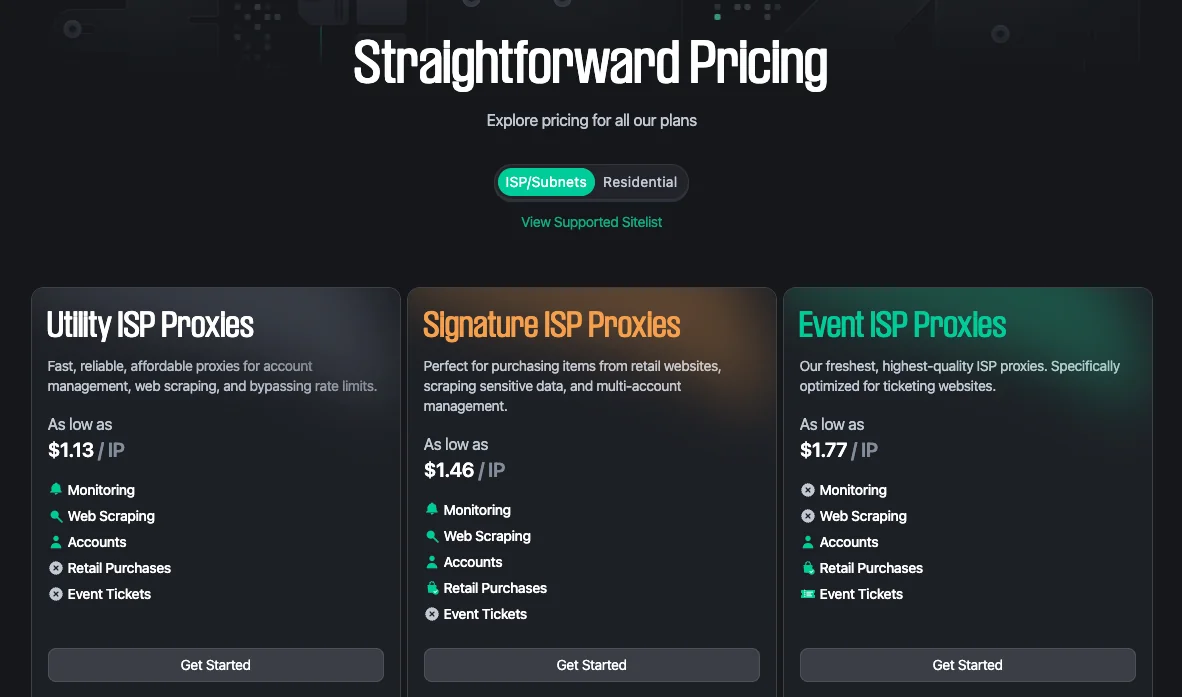
Task: Click the crossed-out Retail Purchases icon on Utility card
Action: point(56,568)
